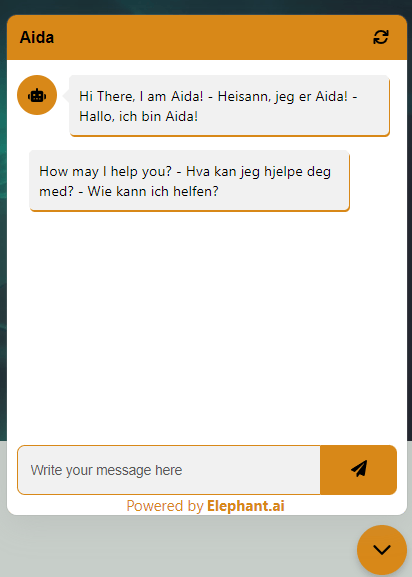This screenshot has height=577, width=412.
Task: Collapse chat using the chevron-down button
Action: click(382, 550)
